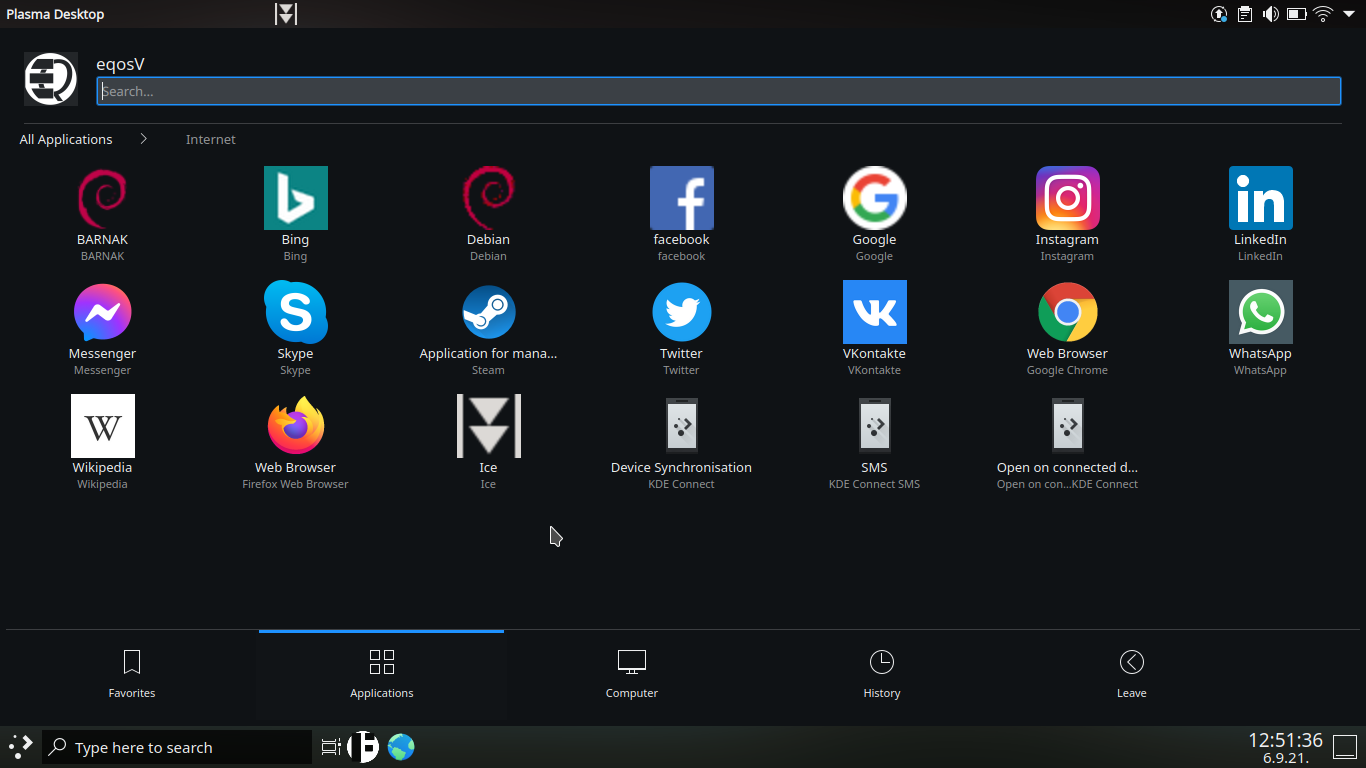The height and width of the screenshot is (768, 1366).
Task: Click the Ice icon in the top panel
Action: point(287,14)
